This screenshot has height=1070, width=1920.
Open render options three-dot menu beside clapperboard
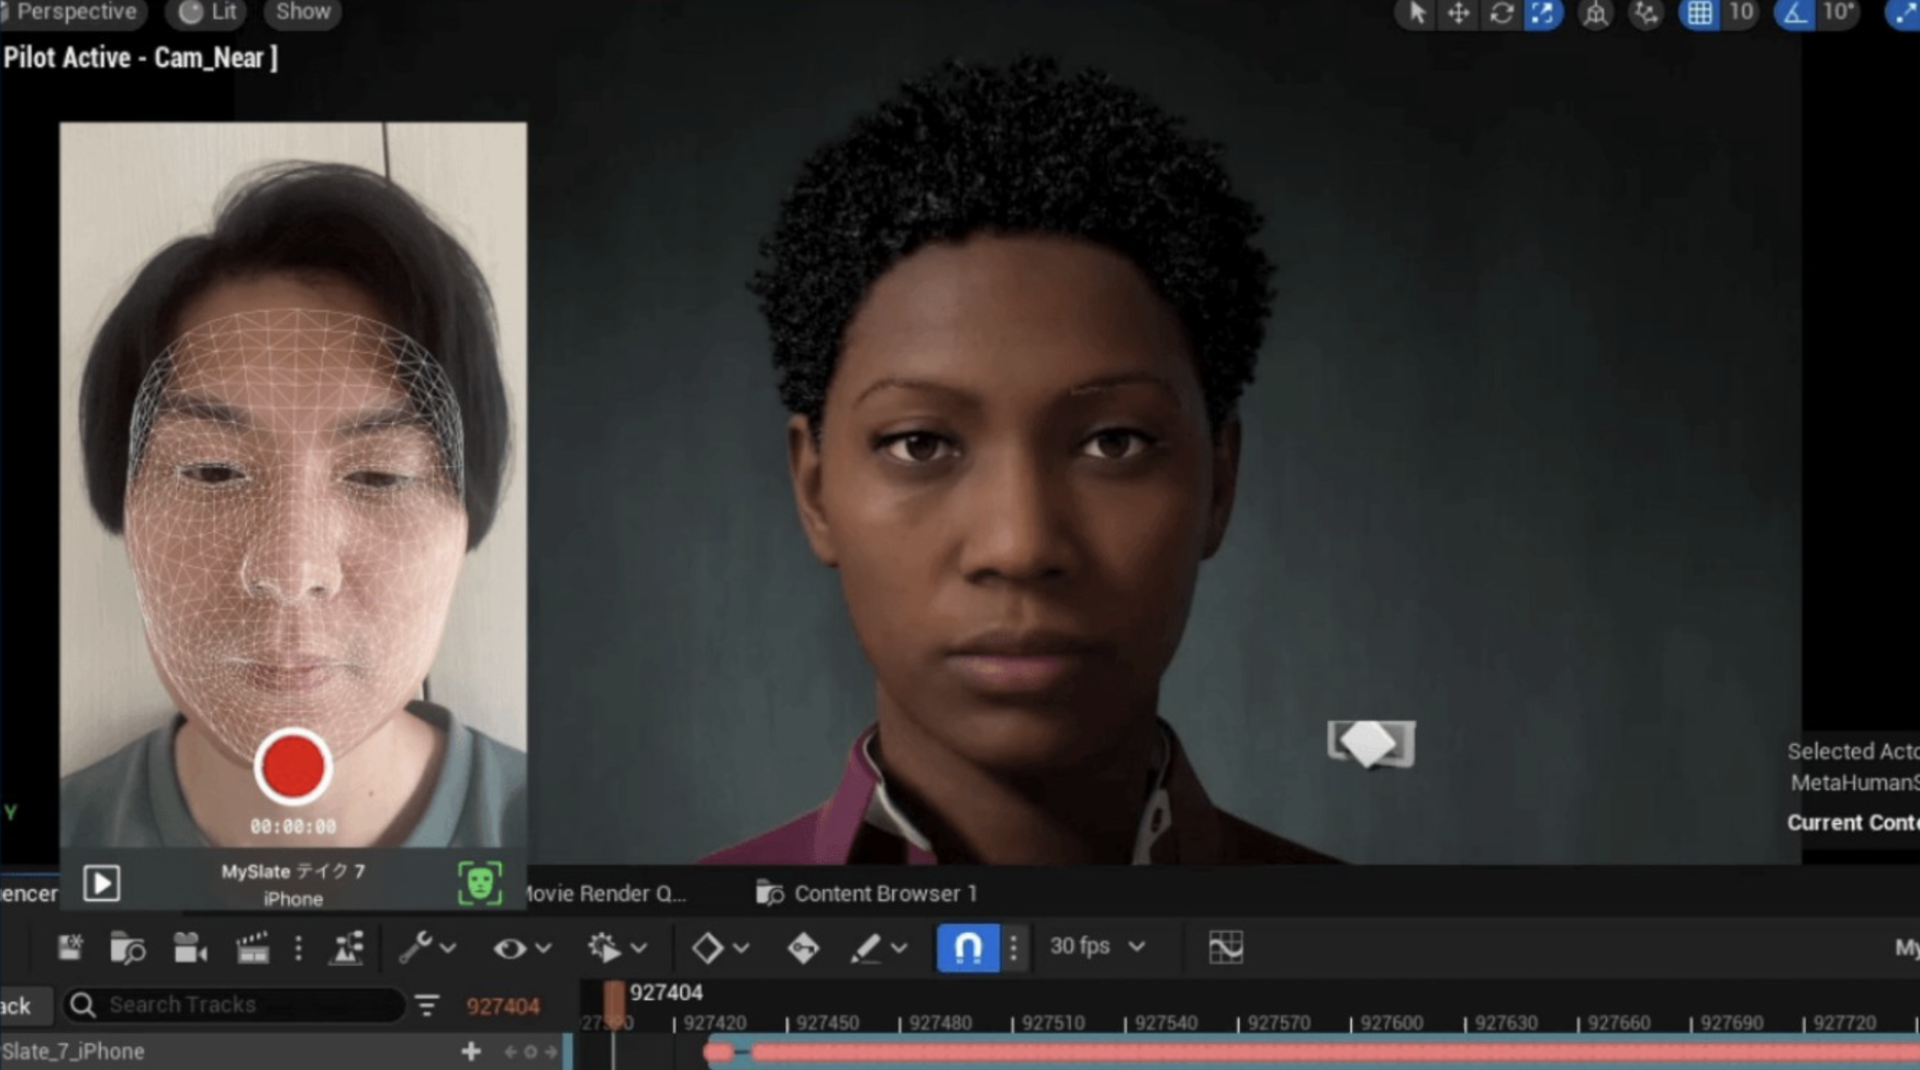298,948
